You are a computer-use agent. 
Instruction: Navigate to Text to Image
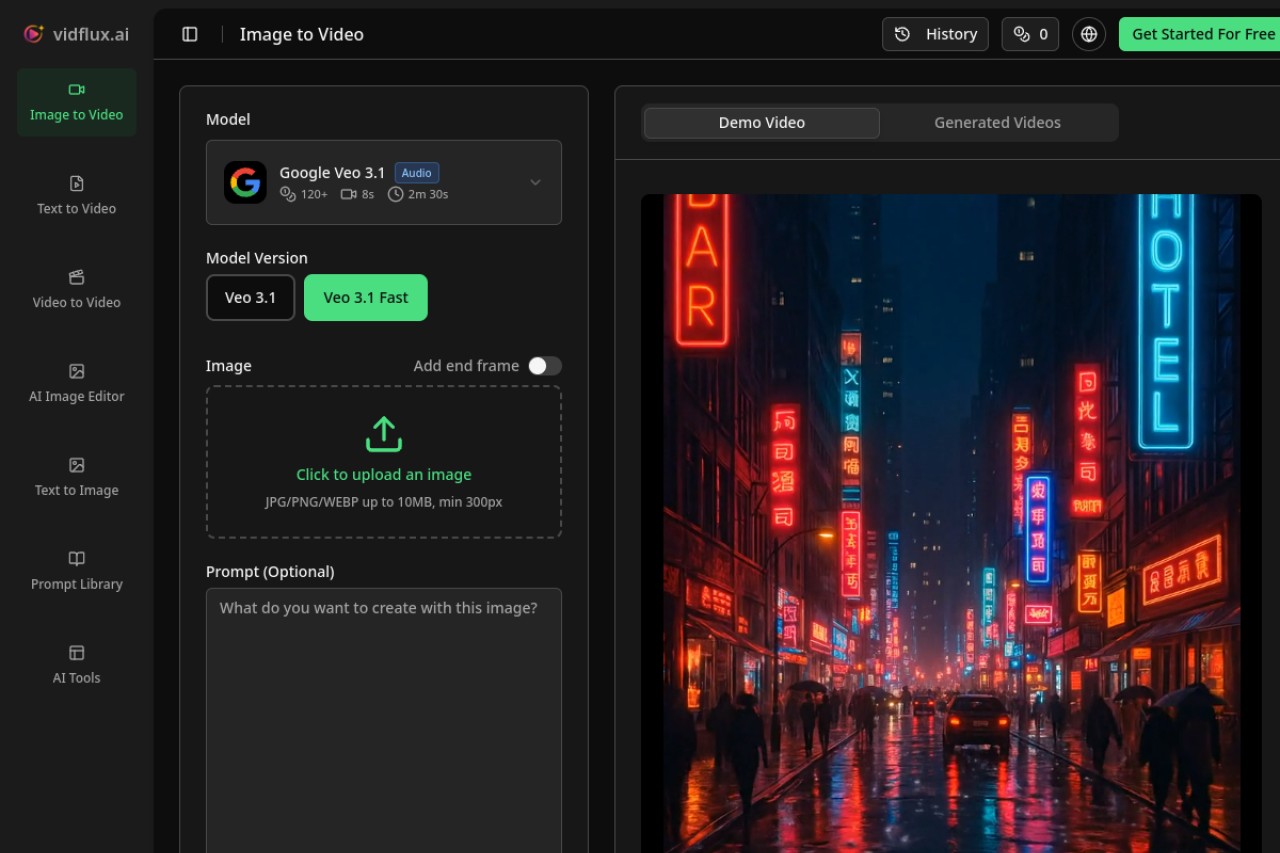click(x=77, y=478)
